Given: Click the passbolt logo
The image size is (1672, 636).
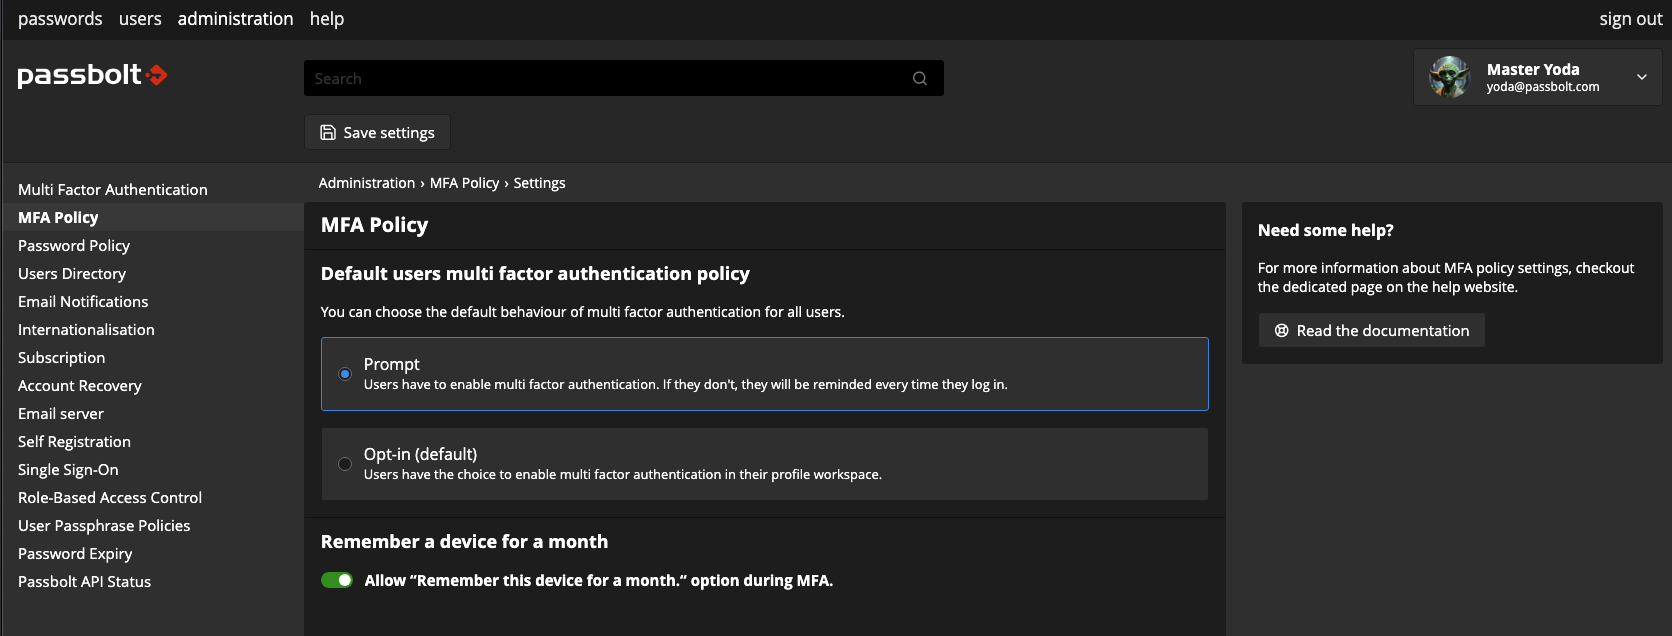Looking at the screenshot, I should tap(92, 75).
